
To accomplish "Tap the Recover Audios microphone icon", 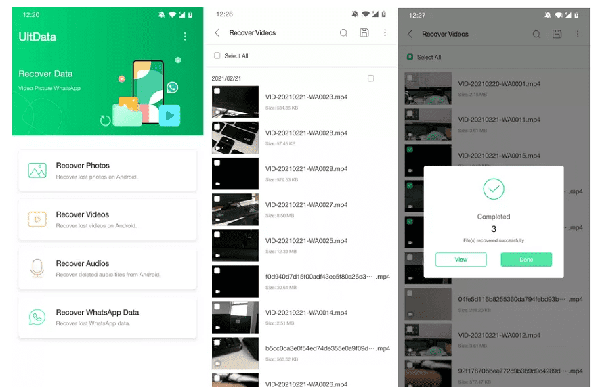I will [37, 268].
